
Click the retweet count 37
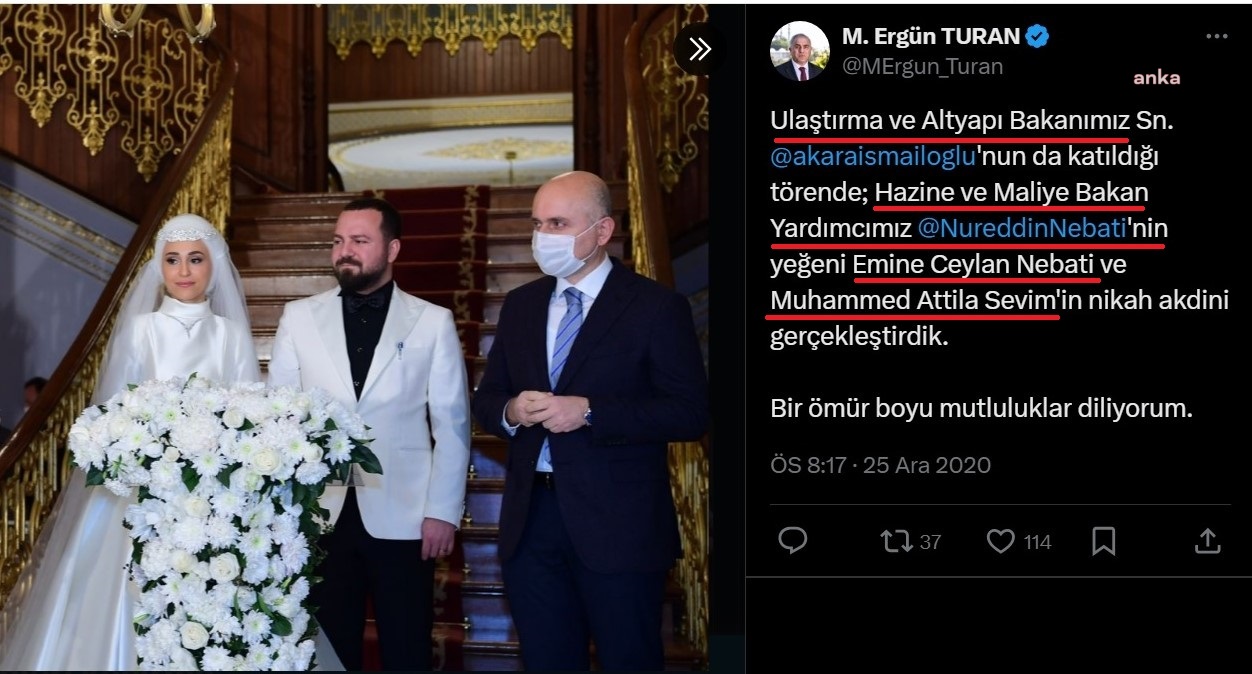[x=930, y=542]
